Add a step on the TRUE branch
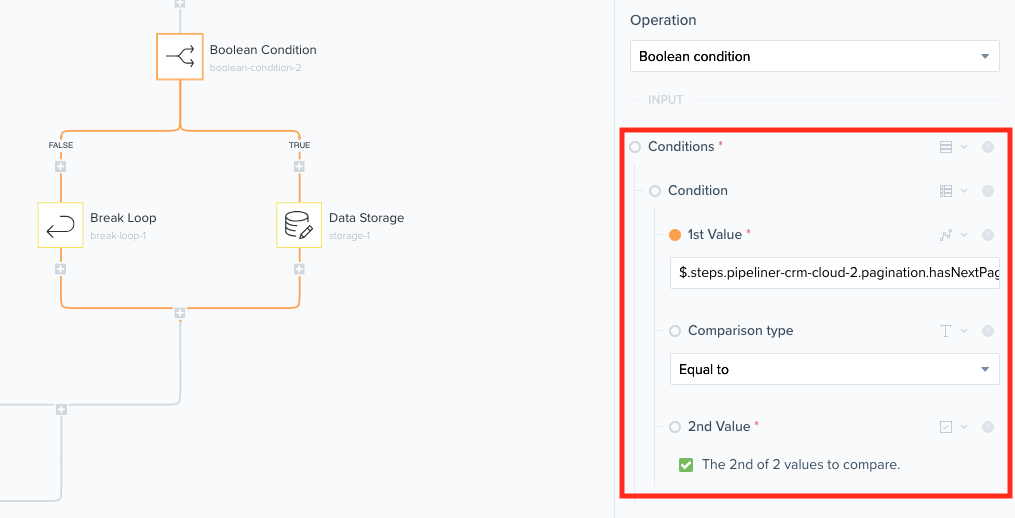The width and height of the screenshot is (1015, 518). click(x=299, y=166)
